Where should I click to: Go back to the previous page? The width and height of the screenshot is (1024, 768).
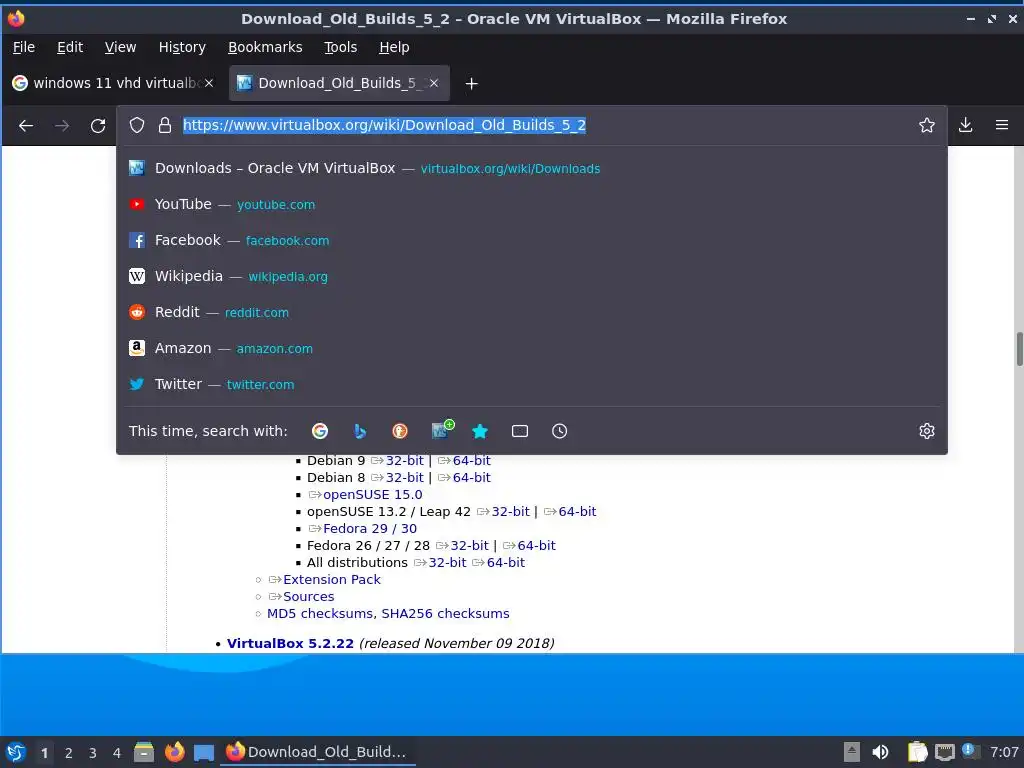[x=26, y=125]
